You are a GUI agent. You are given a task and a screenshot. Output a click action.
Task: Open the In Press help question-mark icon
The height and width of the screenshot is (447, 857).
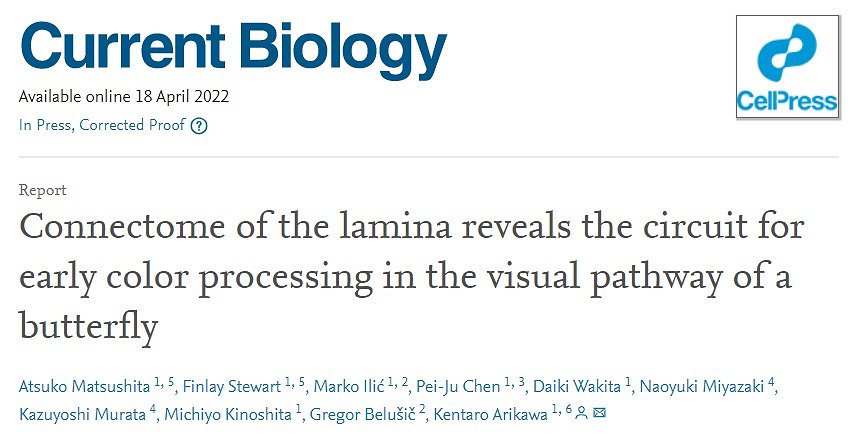click(199, 126)
